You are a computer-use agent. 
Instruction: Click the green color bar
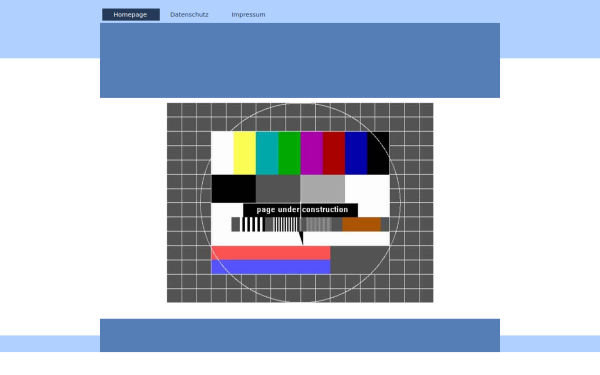289,153
